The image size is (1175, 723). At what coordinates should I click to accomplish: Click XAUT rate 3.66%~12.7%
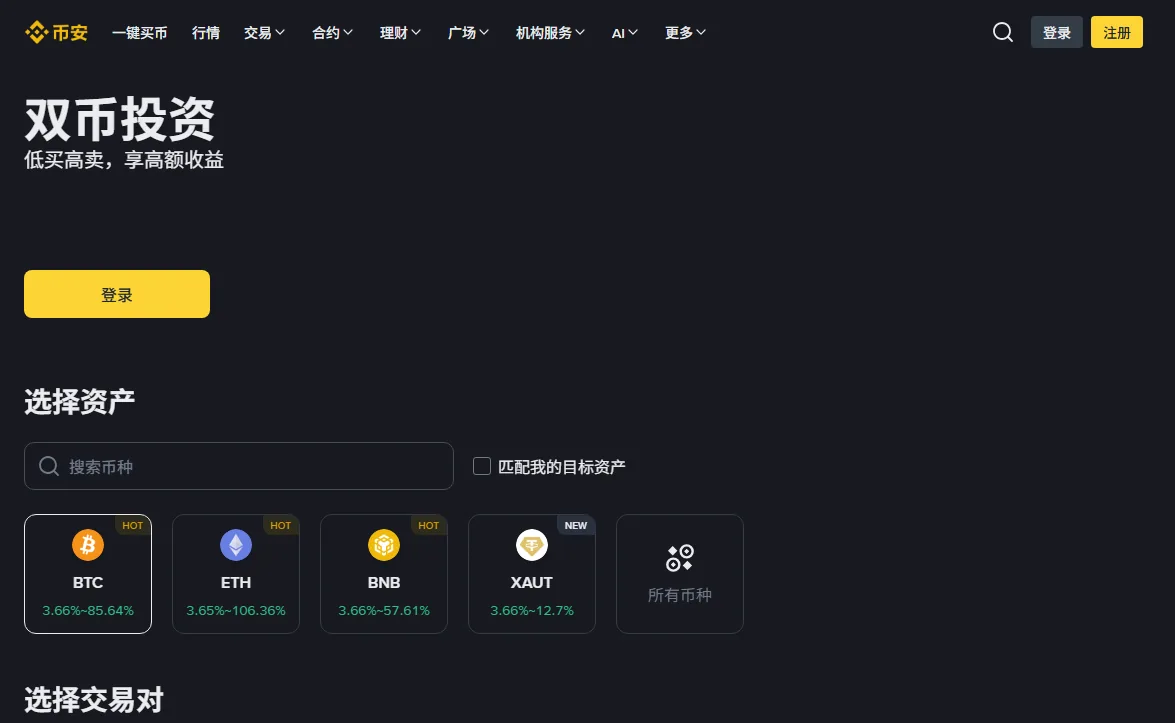[x=532, y=611]
